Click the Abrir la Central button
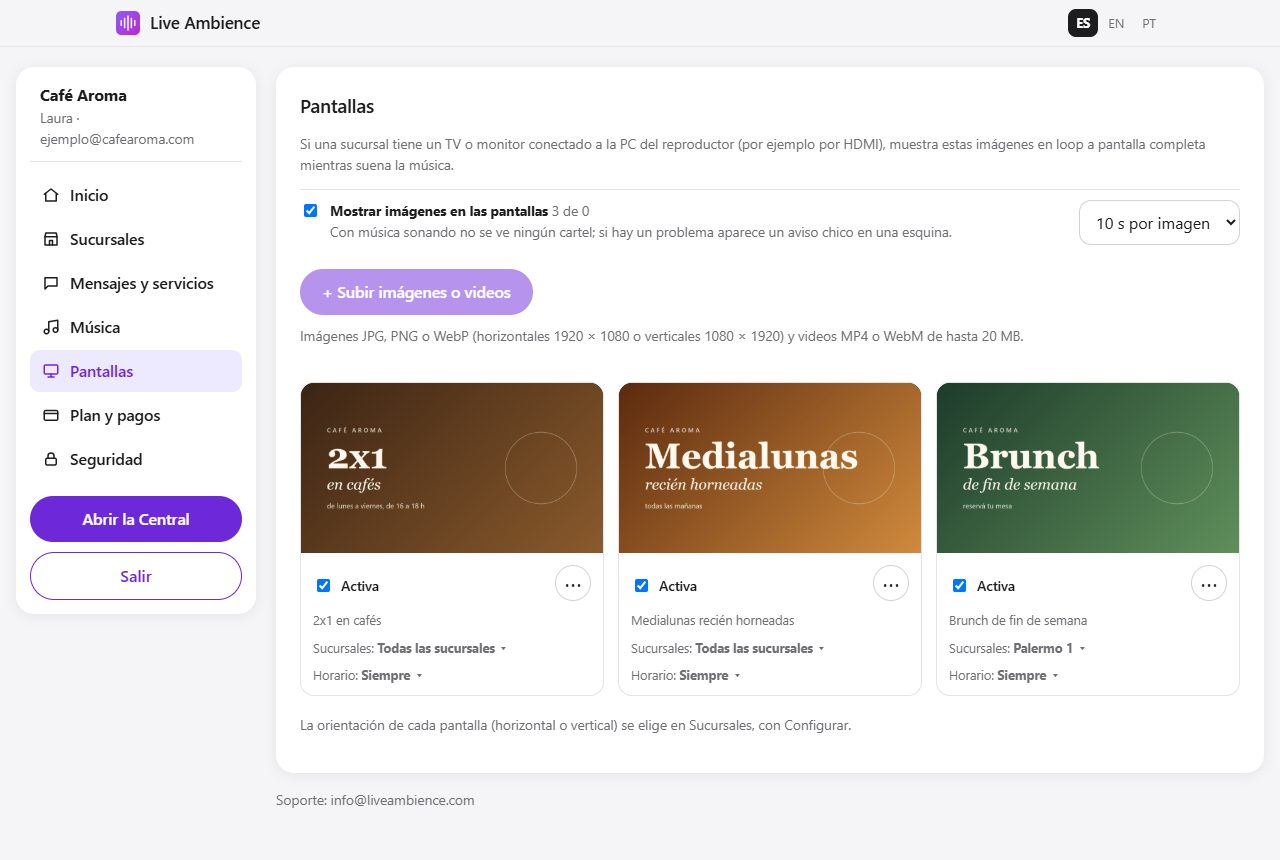1280x860 pixels. pos(136,519)
